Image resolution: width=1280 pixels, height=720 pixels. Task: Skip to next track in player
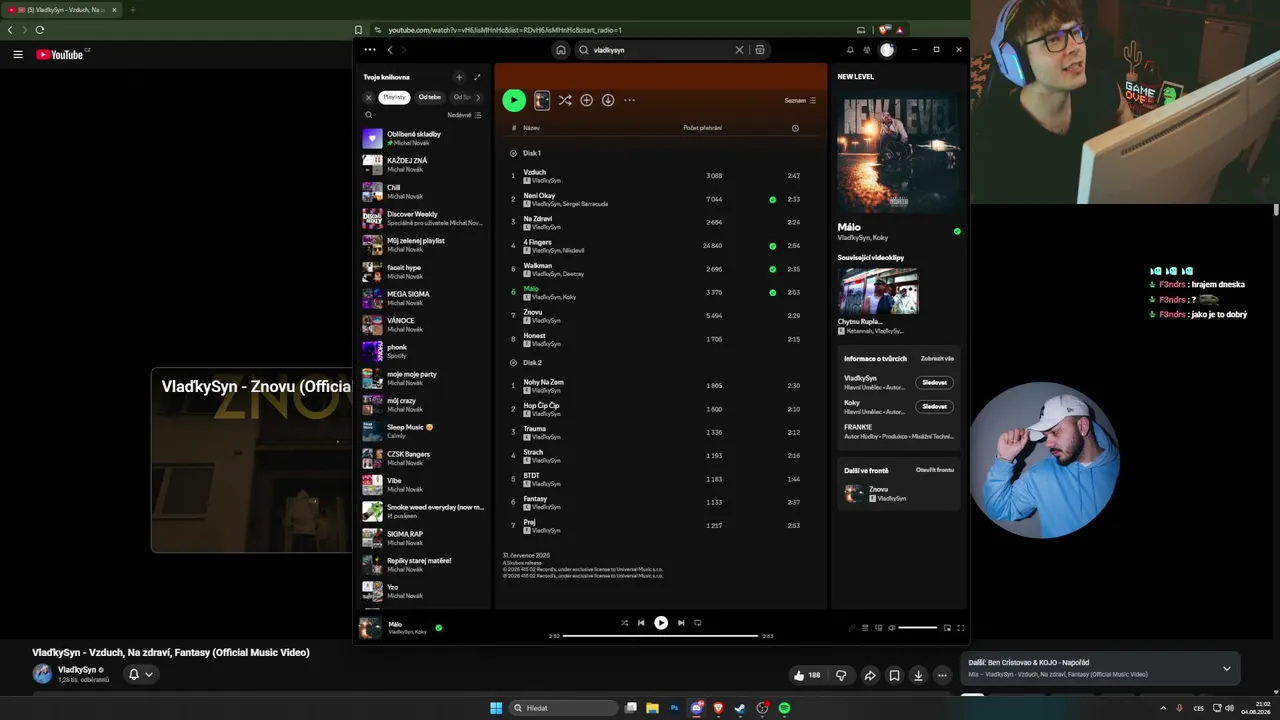[x=681, y=623]
